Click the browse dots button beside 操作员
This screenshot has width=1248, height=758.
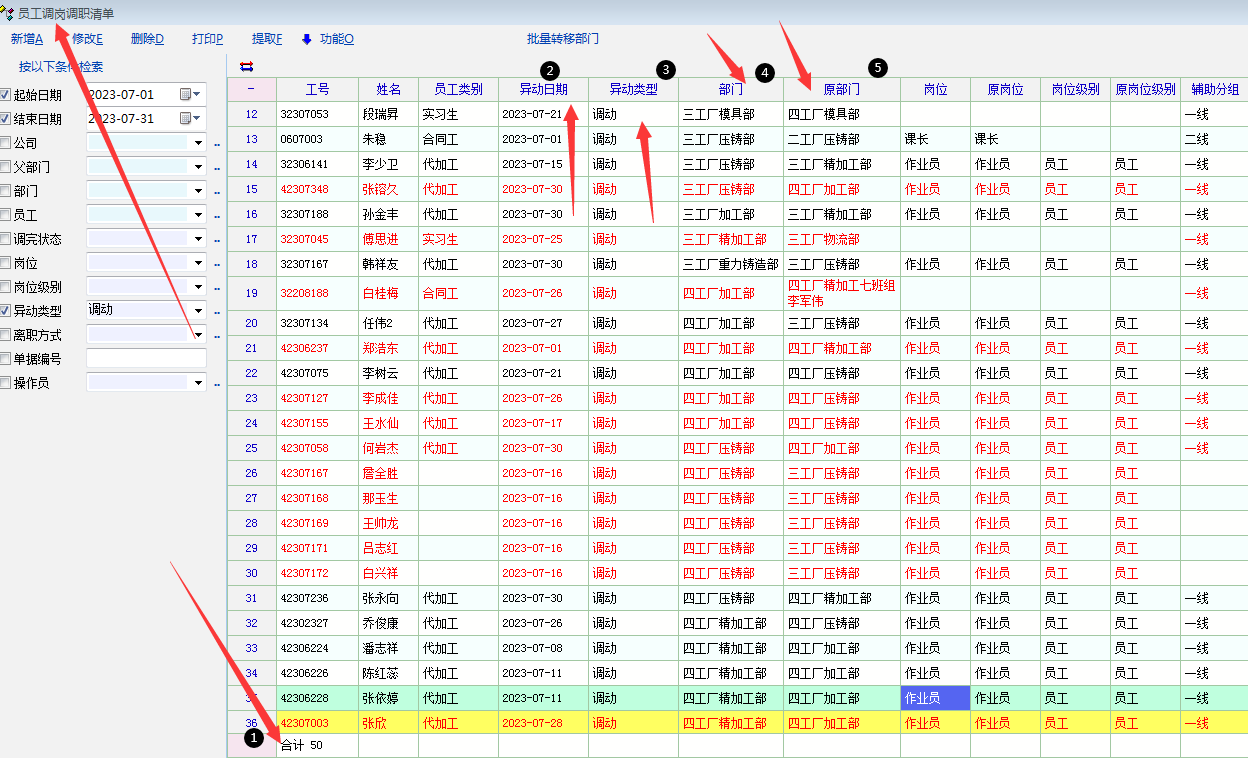pyautogui.click(x=216, y=384)
